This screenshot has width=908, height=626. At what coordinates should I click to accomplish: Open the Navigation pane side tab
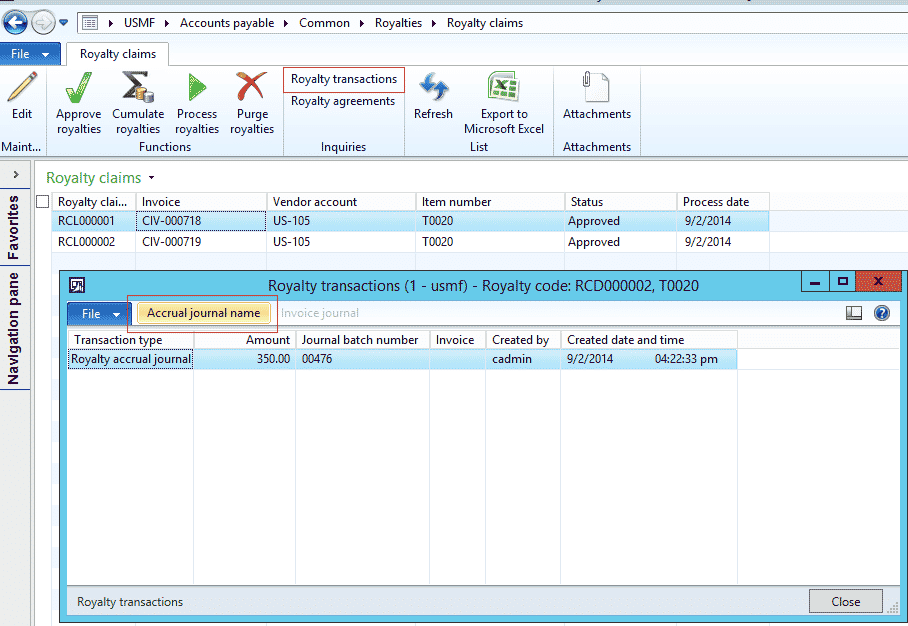click(14, 328)
